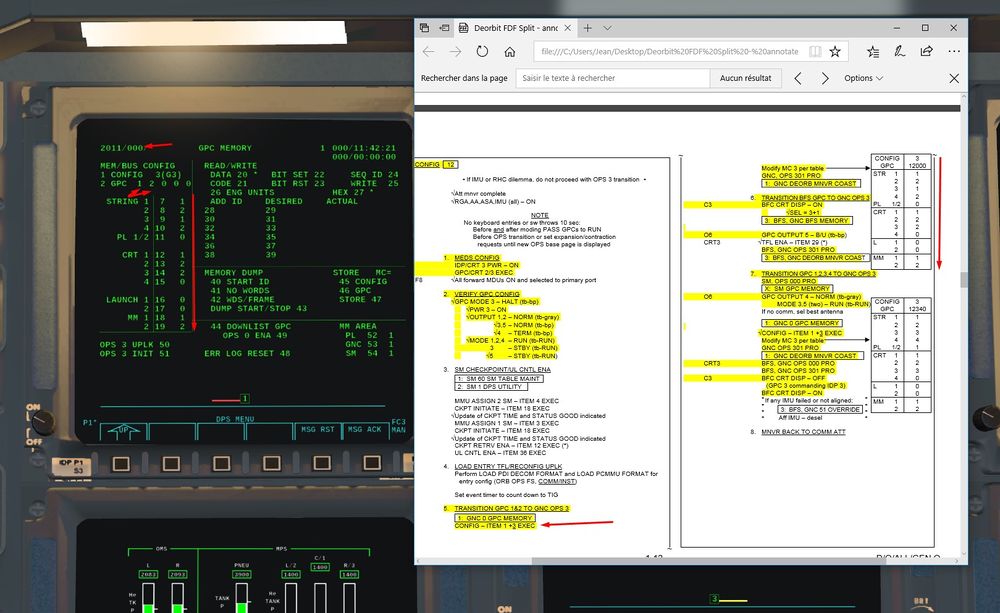The width and height of the screenshot is (1000, 613).
Task: Click the 'MEDS CONFIG' heading in the PDF
Action: tap(477, 258)
